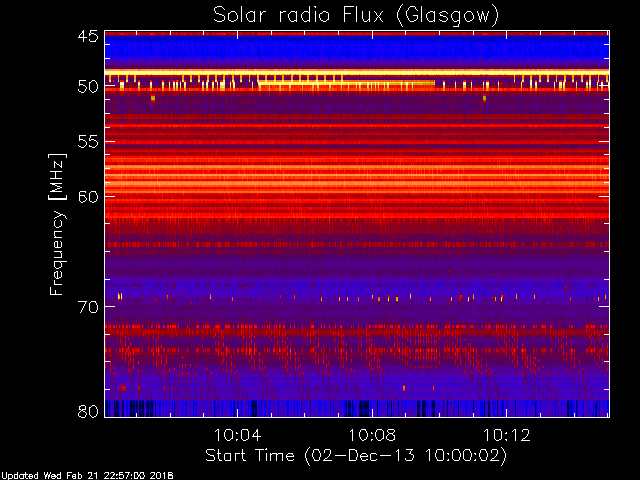Click the 'Start Time (02-Dec-13 10:00:02)' axis label
Image resolution: width=640 pixels, height=480 pixels.
pos(356,456)
